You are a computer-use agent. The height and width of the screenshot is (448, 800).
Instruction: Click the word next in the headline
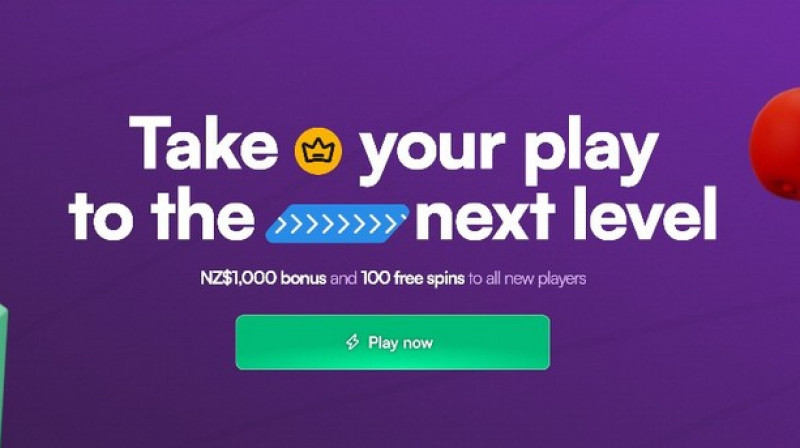pos(485,217)
